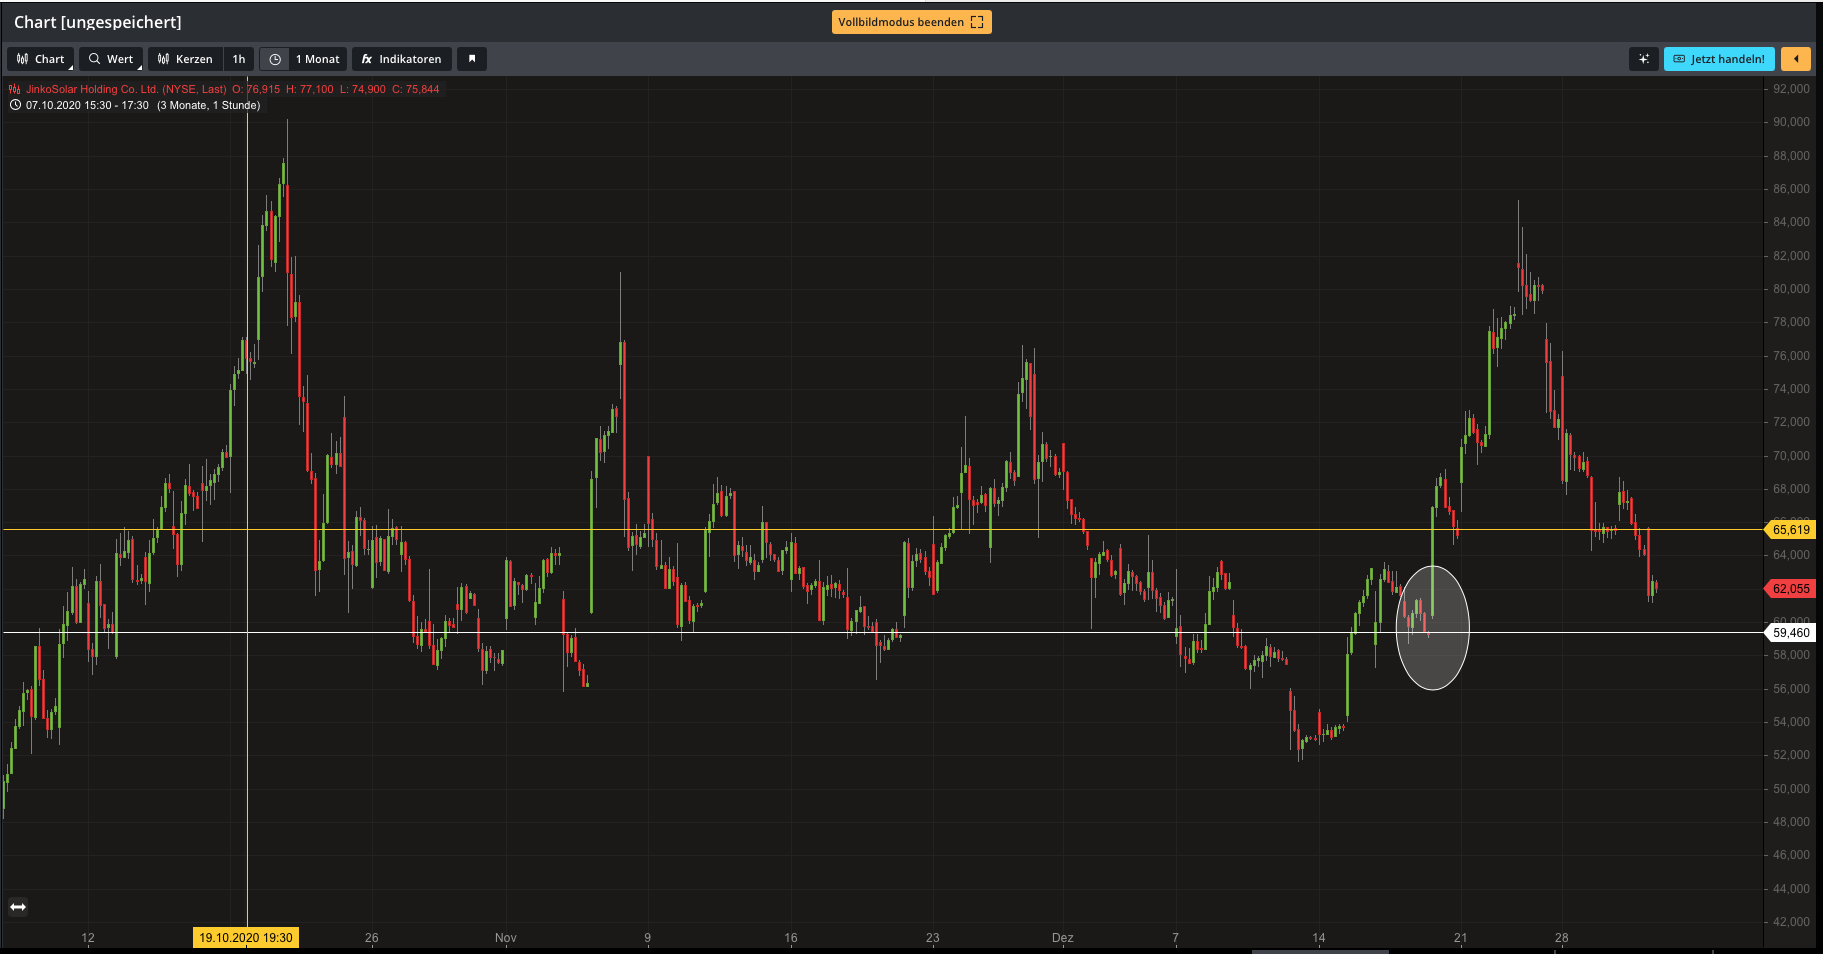Click the 19.10.2020 19:30 date marker

[x=246, y=938]
